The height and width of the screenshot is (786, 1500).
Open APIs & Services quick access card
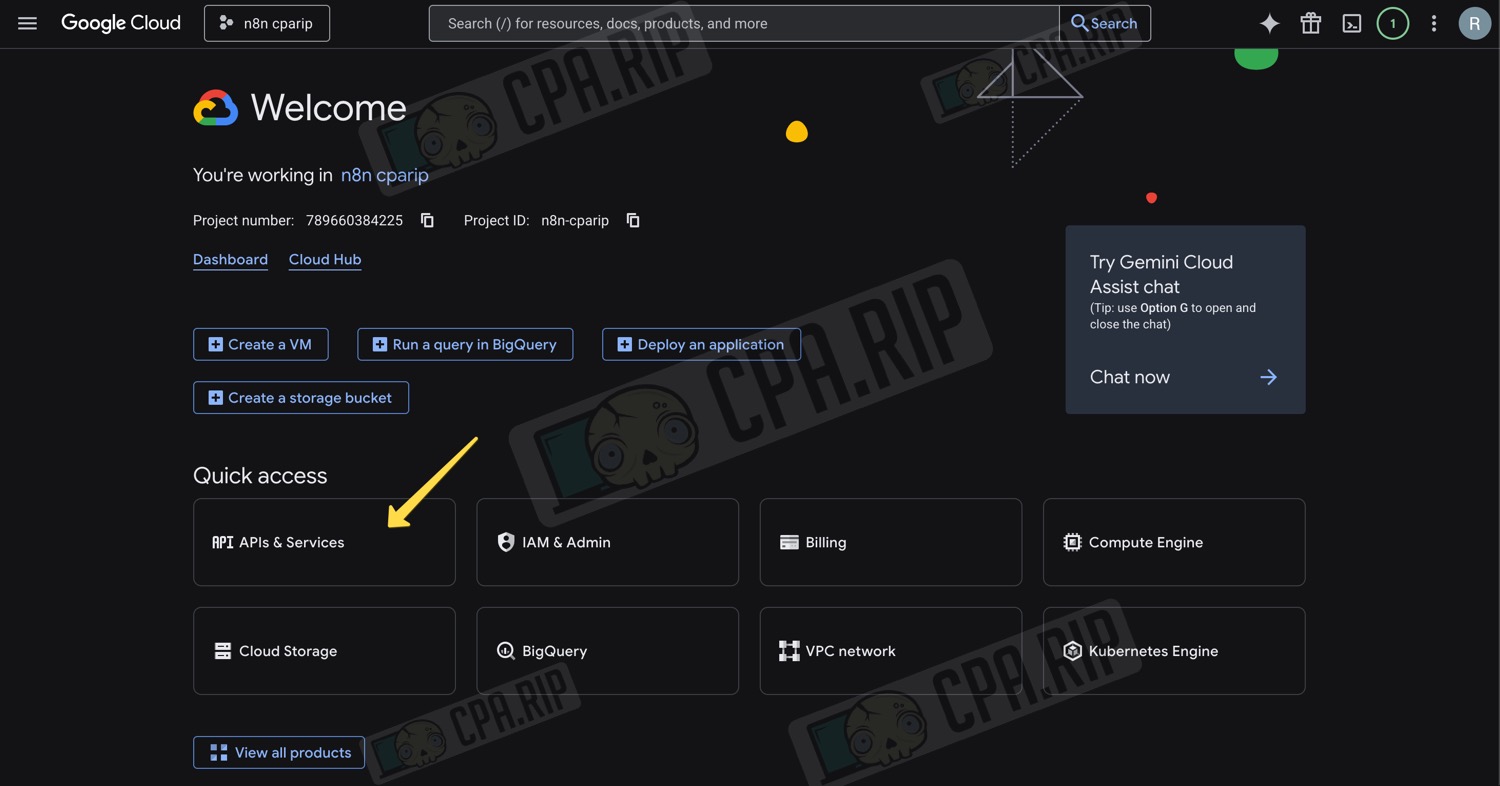tap(324, 542)
